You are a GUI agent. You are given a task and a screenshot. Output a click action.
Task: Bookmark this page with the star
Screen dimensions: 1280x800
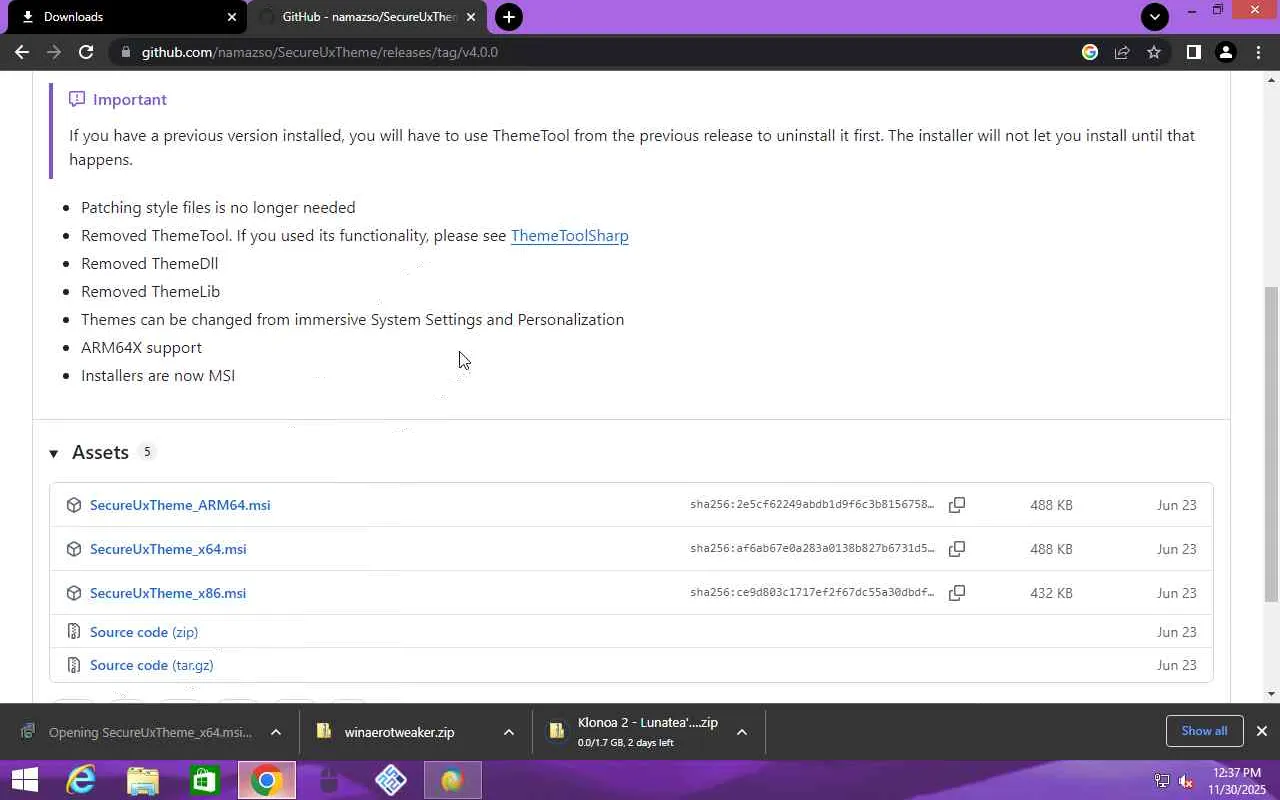[1154, 52]
